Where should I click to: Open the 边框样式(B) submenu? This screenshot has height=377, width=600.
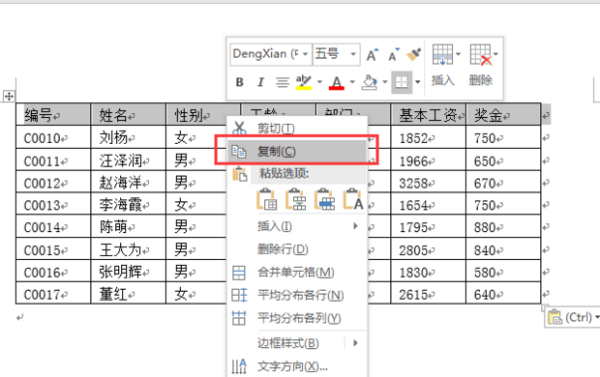point(298,343)
